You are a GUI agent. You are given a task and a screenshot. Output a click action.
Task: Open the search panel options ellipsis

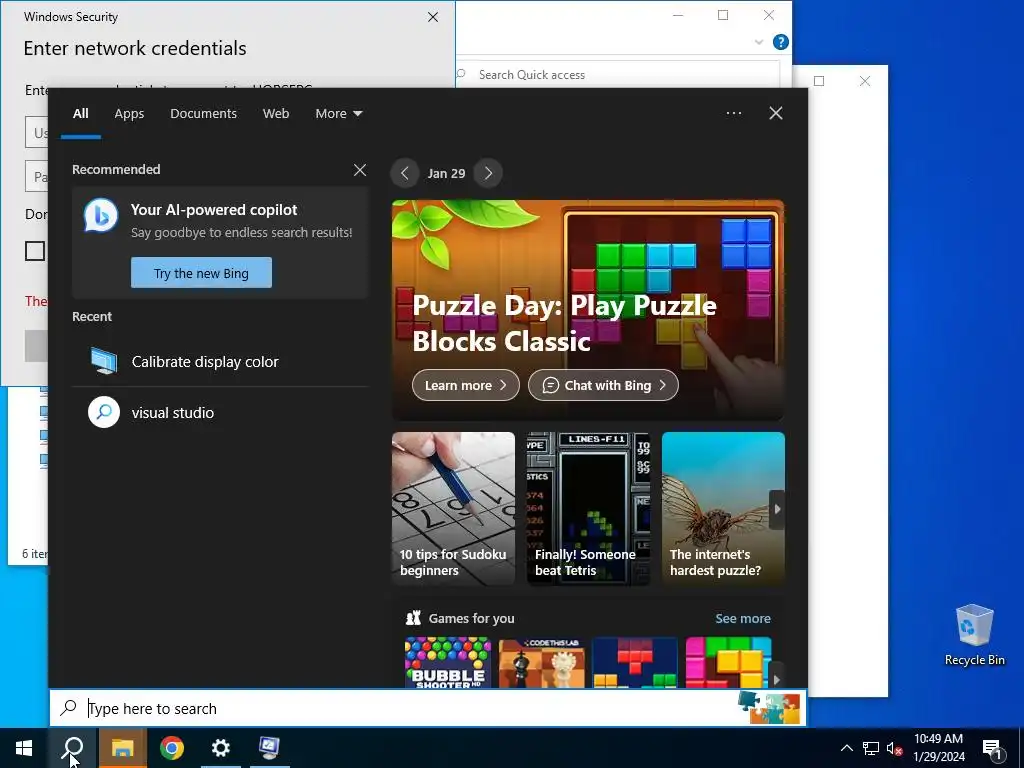733,113
